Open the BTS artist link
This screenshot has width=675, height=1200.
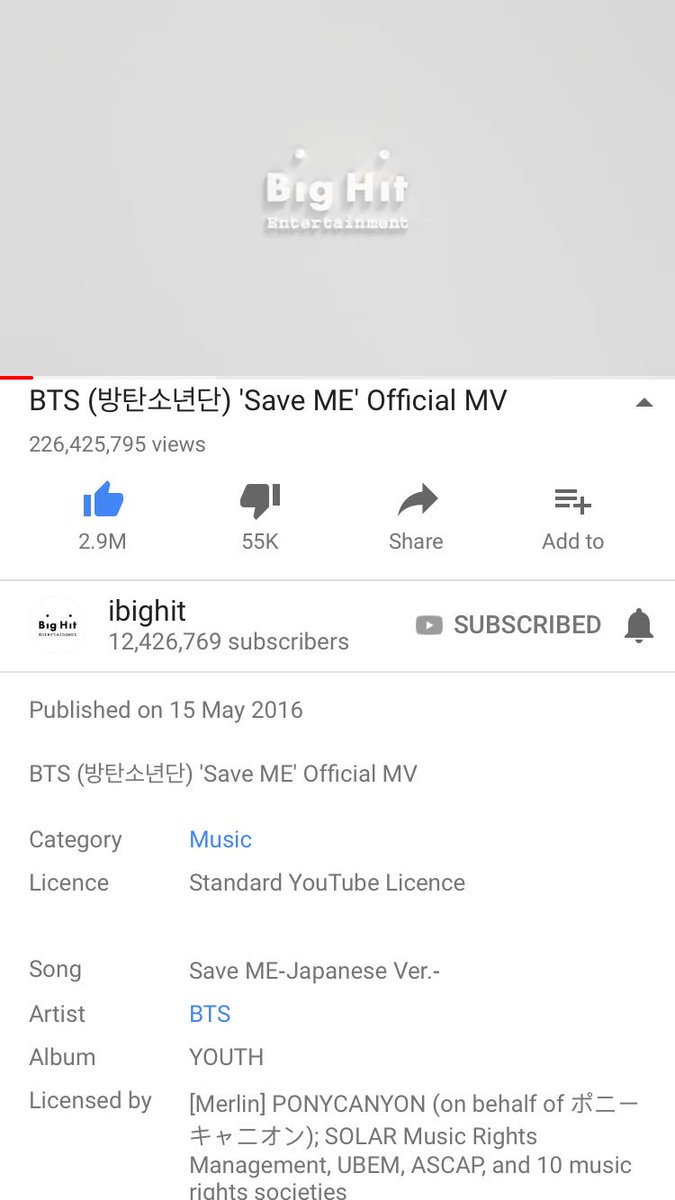(x=210, y=1013)
